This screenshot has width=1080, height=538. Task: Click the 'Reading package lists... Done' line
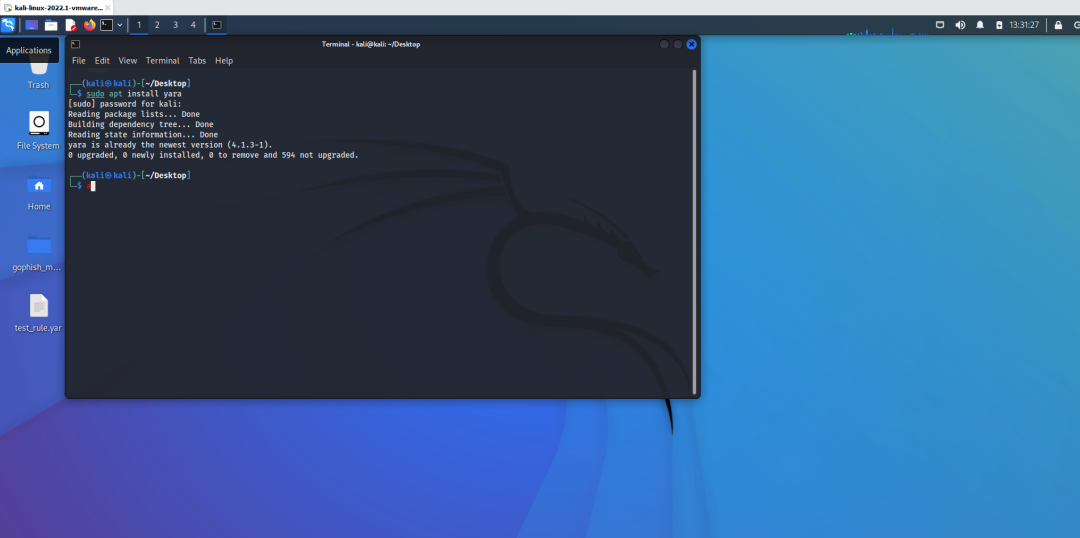(134, 114)
